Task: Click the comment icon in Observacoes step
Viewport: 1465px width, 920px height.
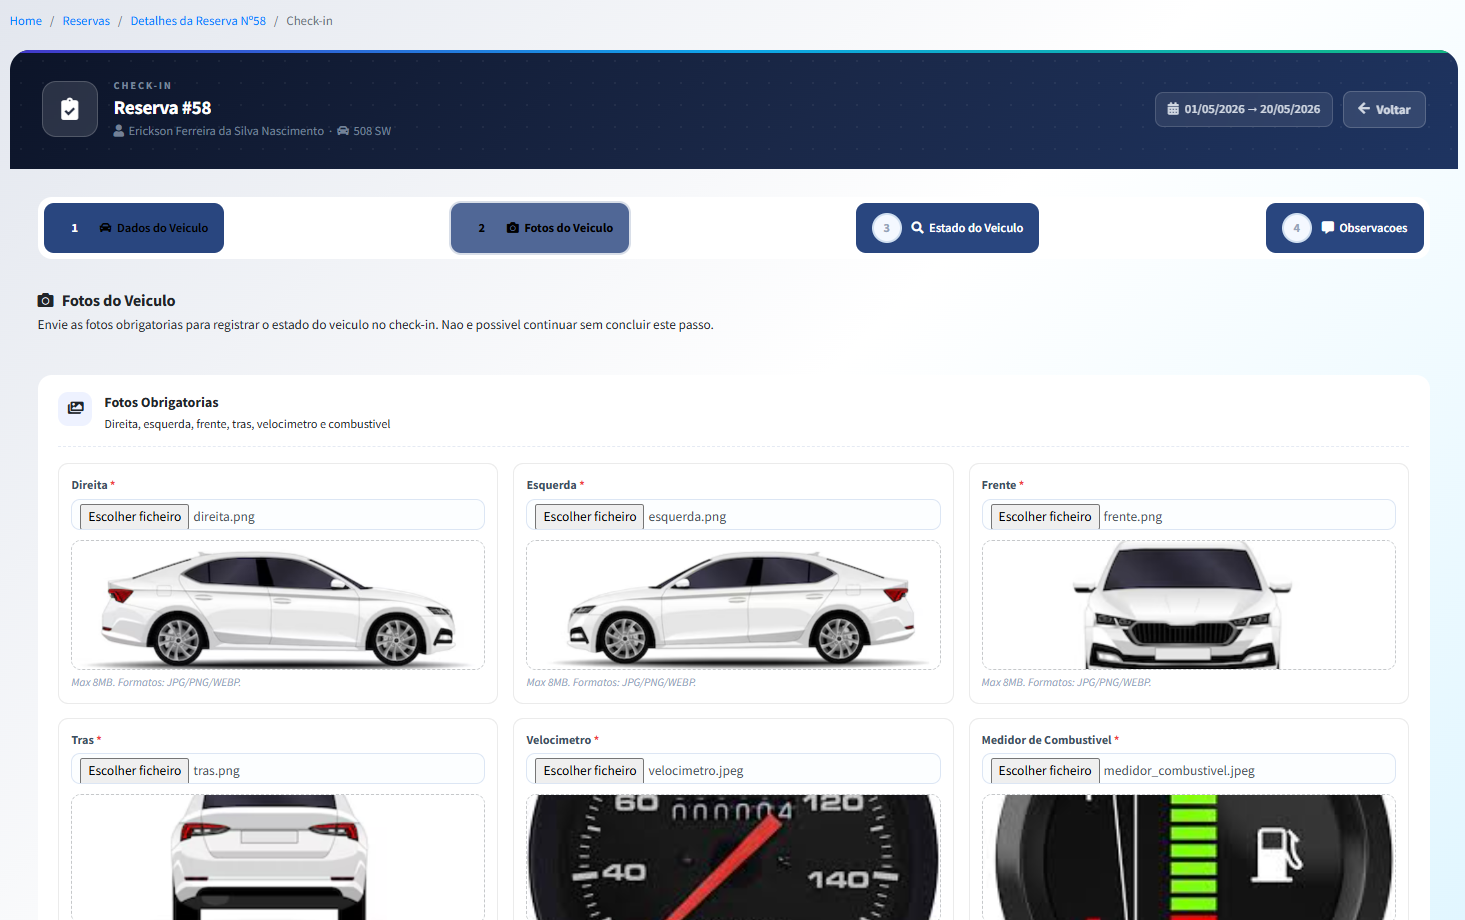Action: pyautogui.click(x=1327, y=228)
